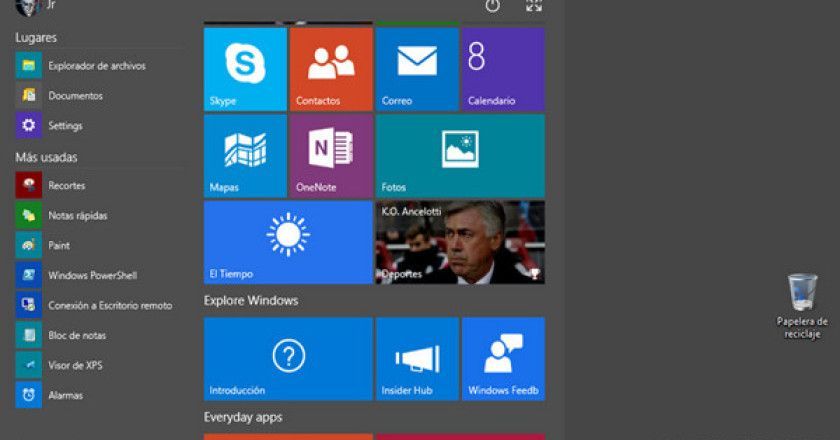Viewport: 840px width, 440px height.
Task: Click the Lugares section heading
Action: click(x=36, y=38)
